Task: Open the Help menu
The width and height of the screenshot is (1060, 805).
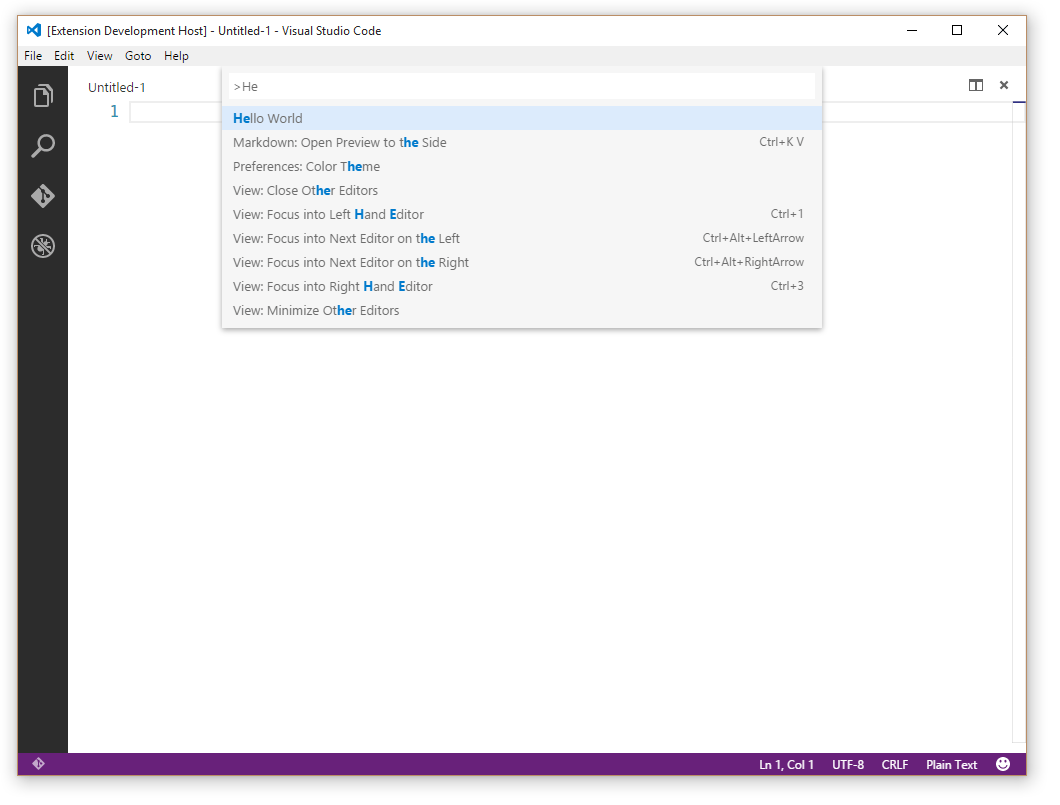Action: click(177, 56)
